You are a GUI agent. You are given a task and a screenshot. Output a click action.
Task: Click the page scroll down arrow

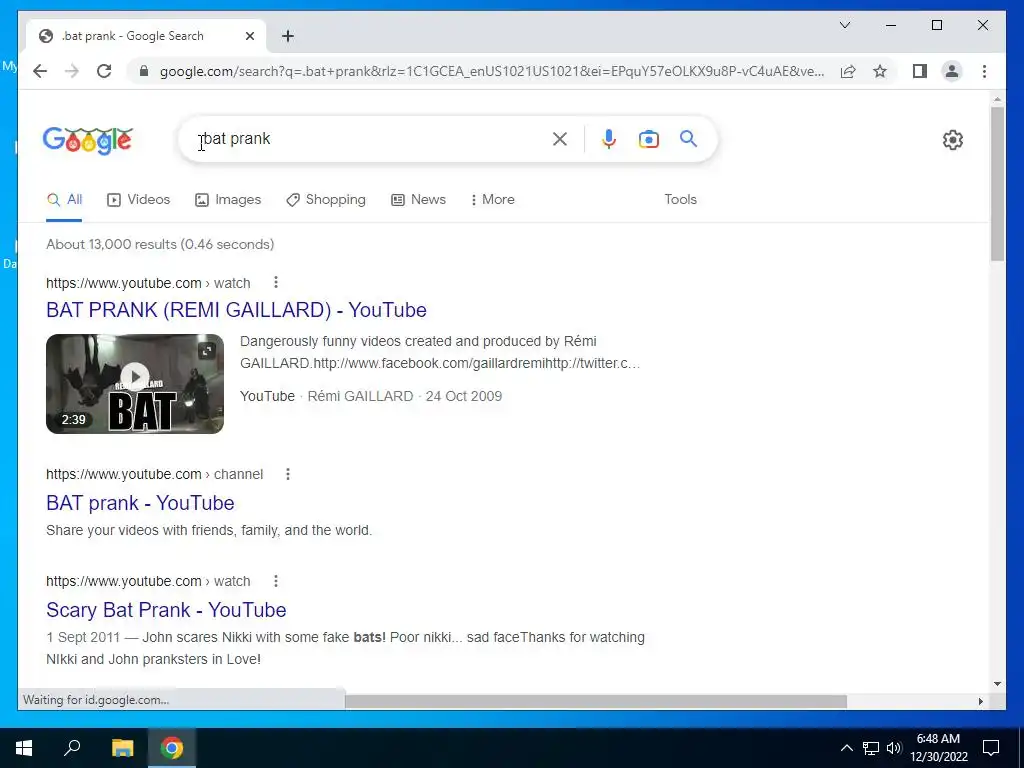pyautogui.click(x=997, y=684)
